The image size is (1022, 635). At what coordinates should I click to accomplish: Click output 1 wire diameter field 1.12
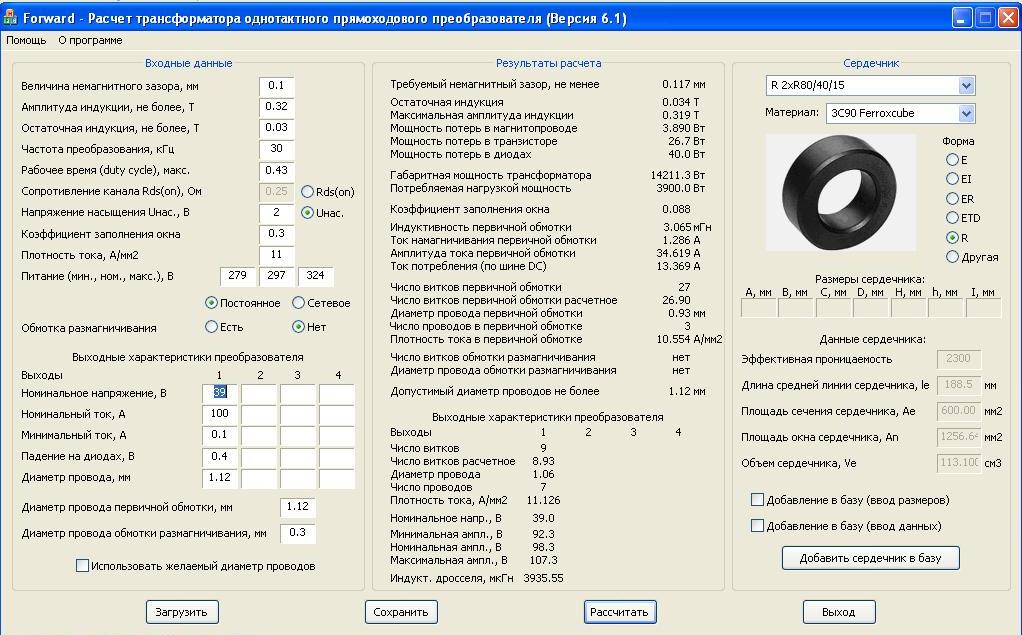click(220, 478)
